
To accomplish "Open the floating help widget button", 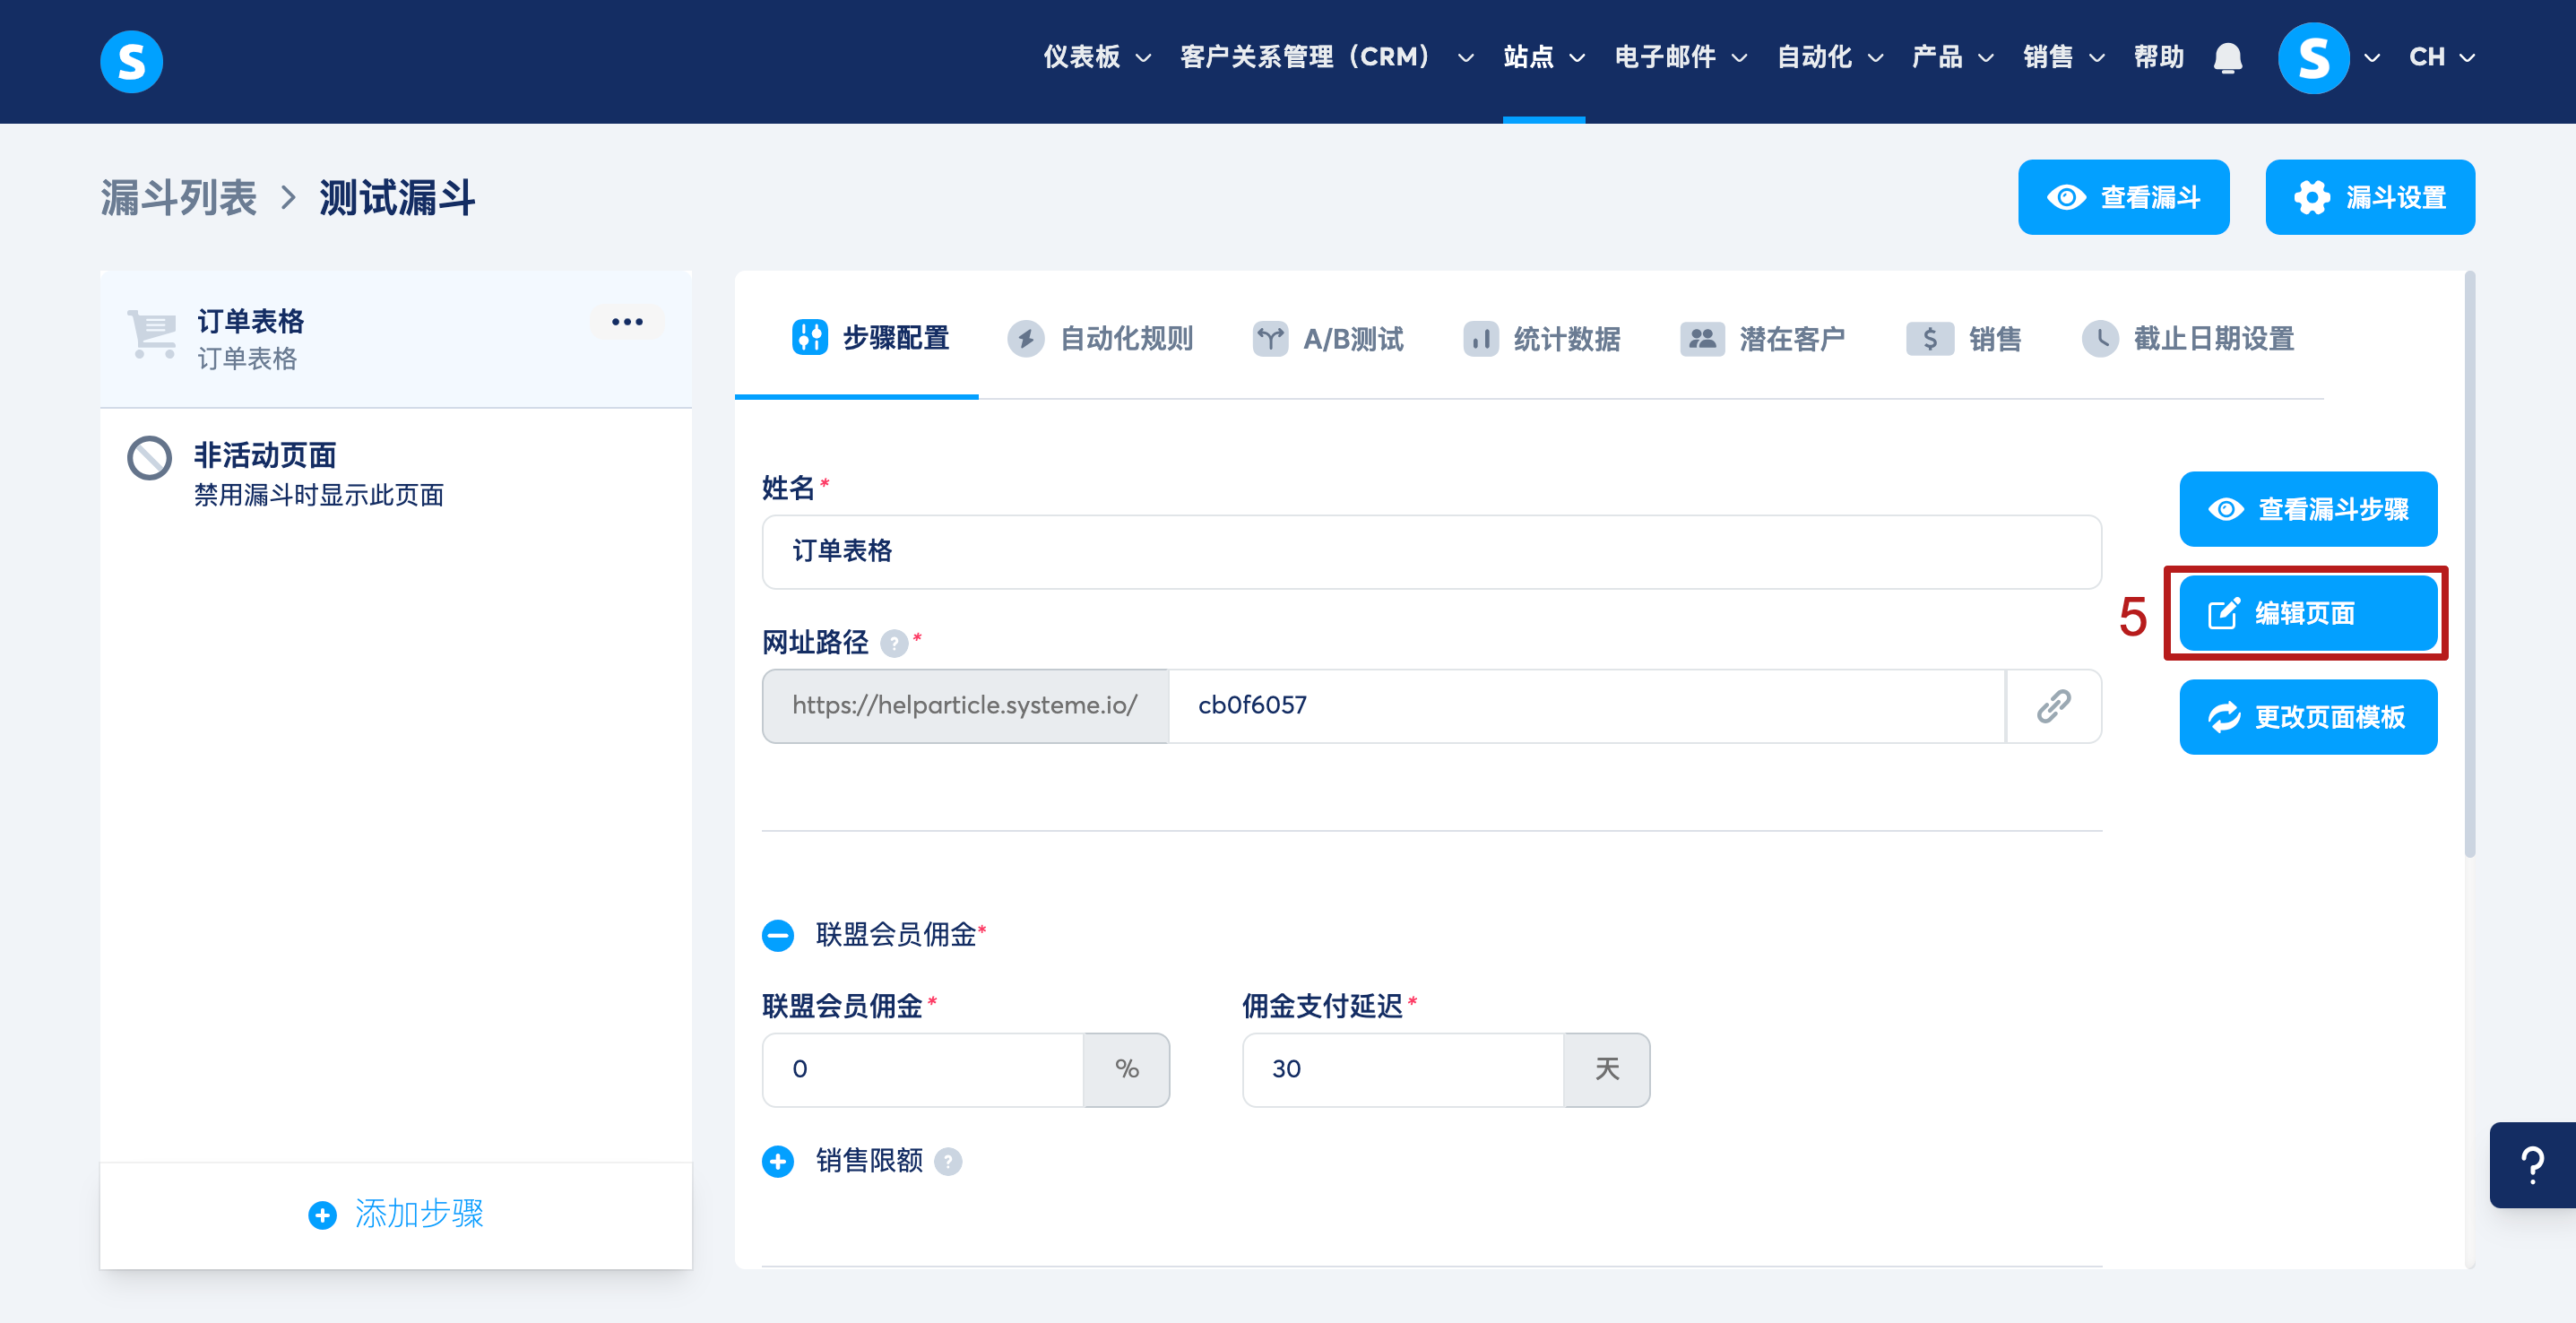I will pos(2532,1165).
